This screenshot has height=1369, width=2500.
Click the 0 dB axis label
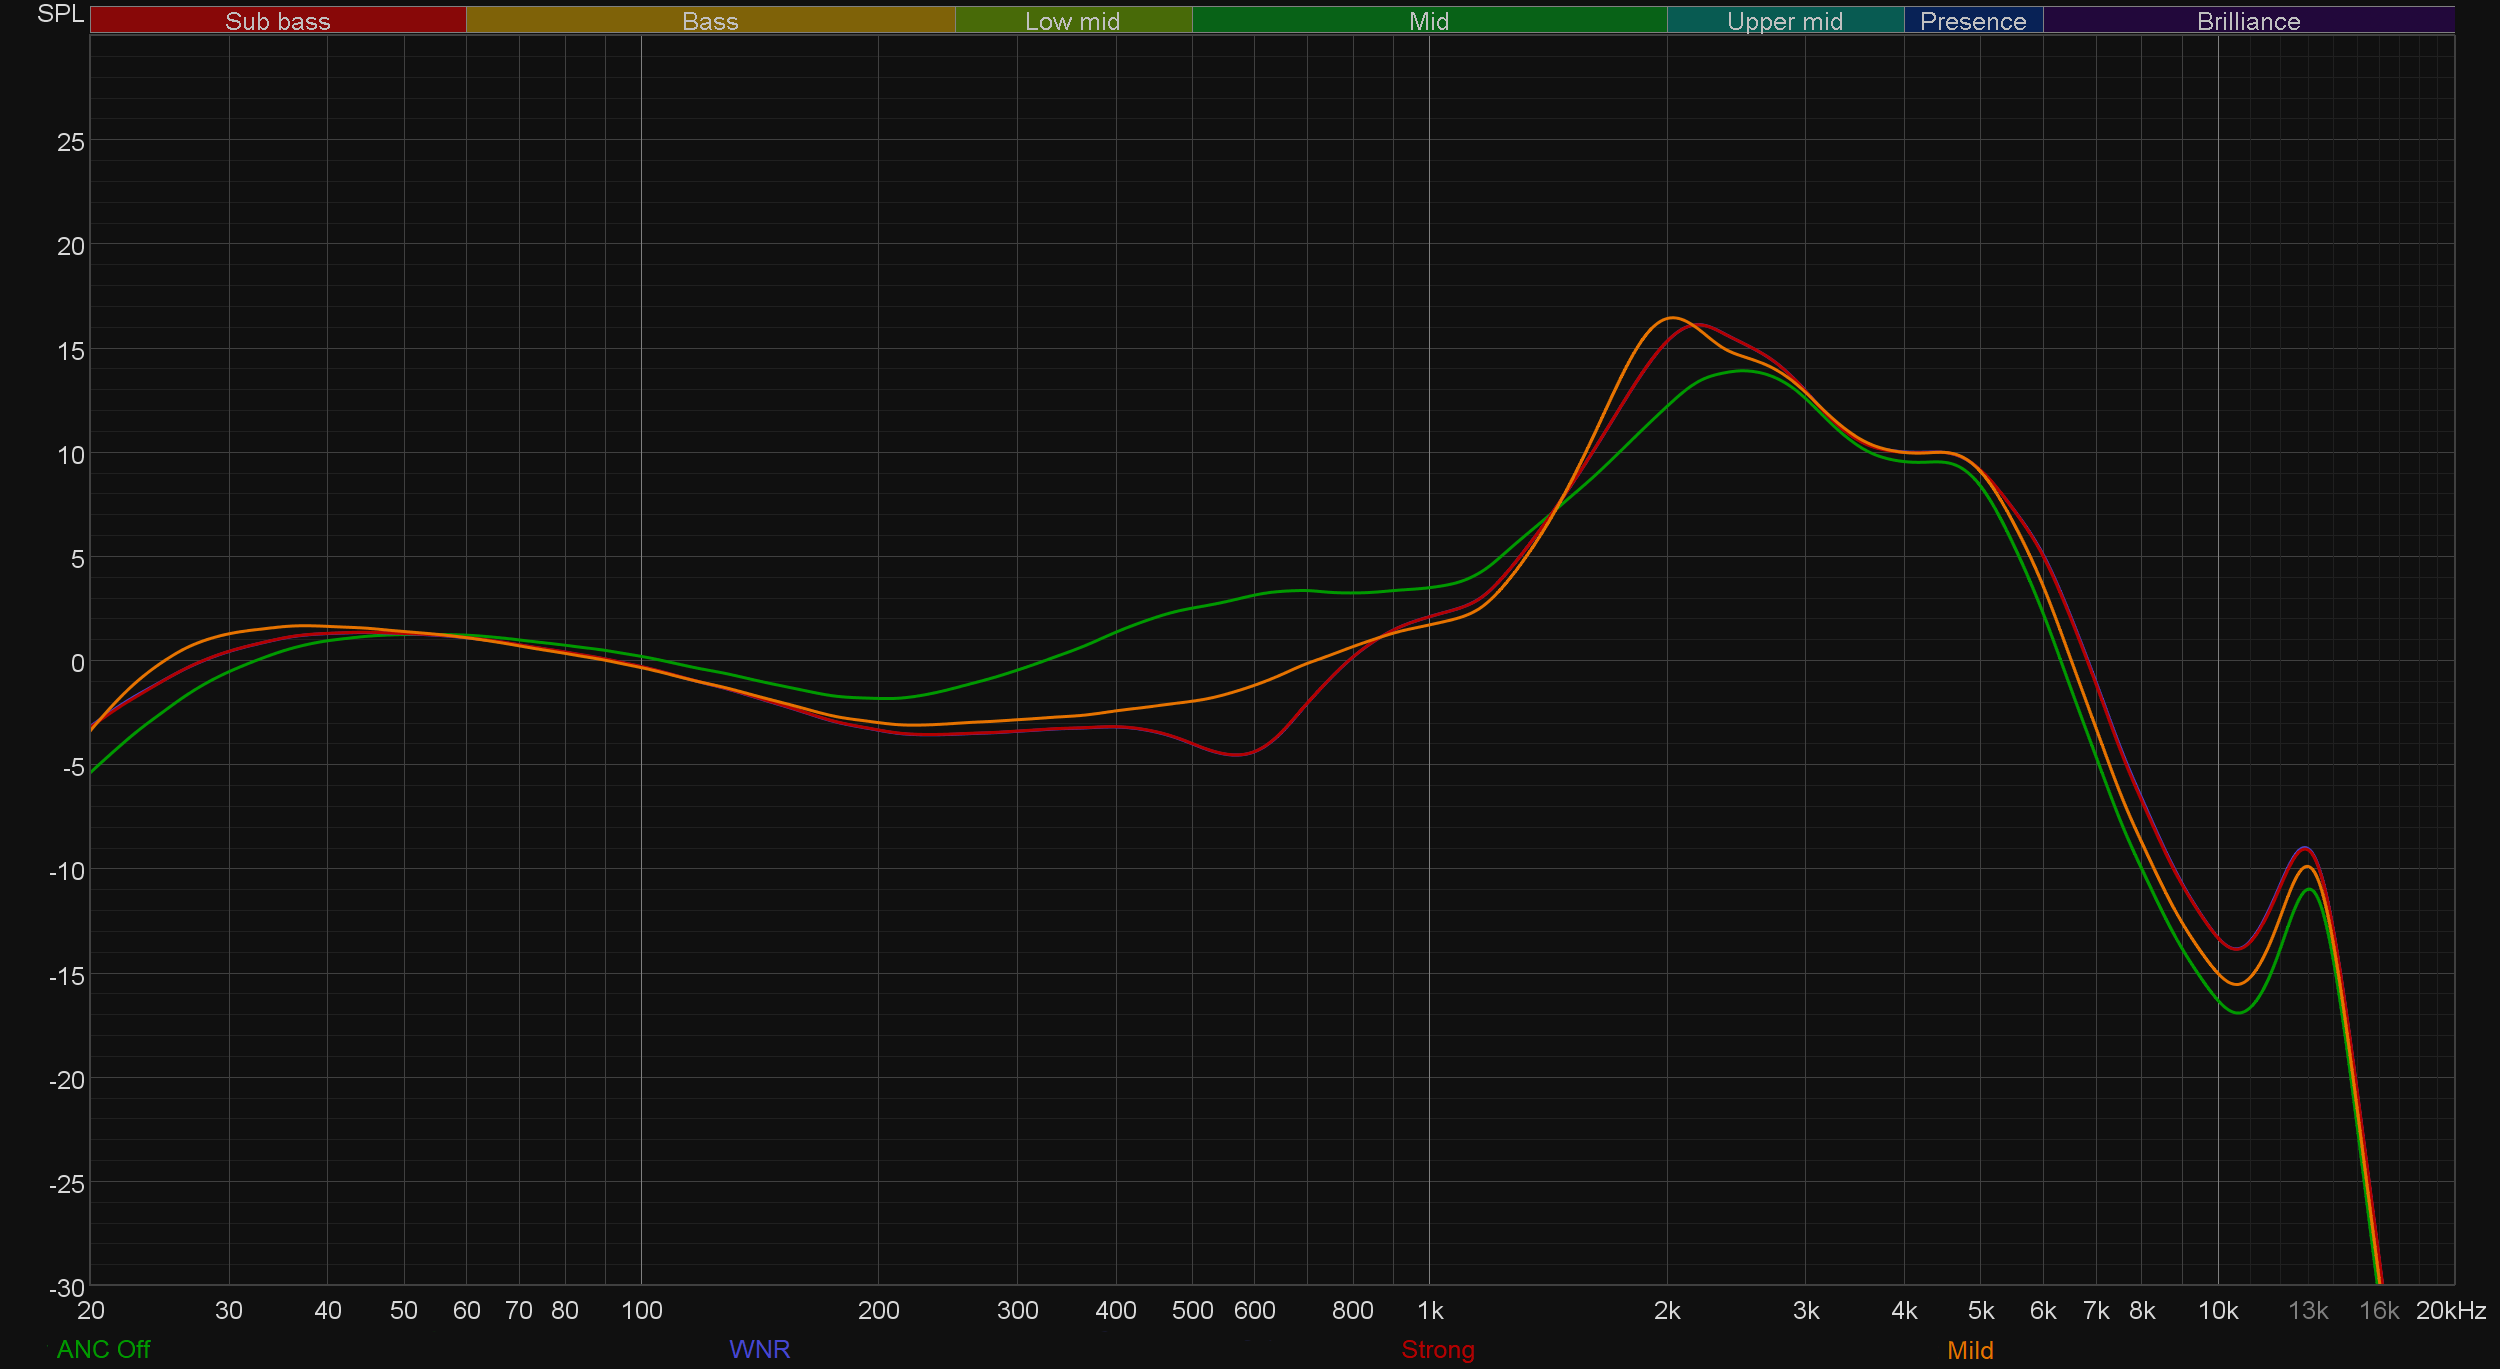point(77,663)
